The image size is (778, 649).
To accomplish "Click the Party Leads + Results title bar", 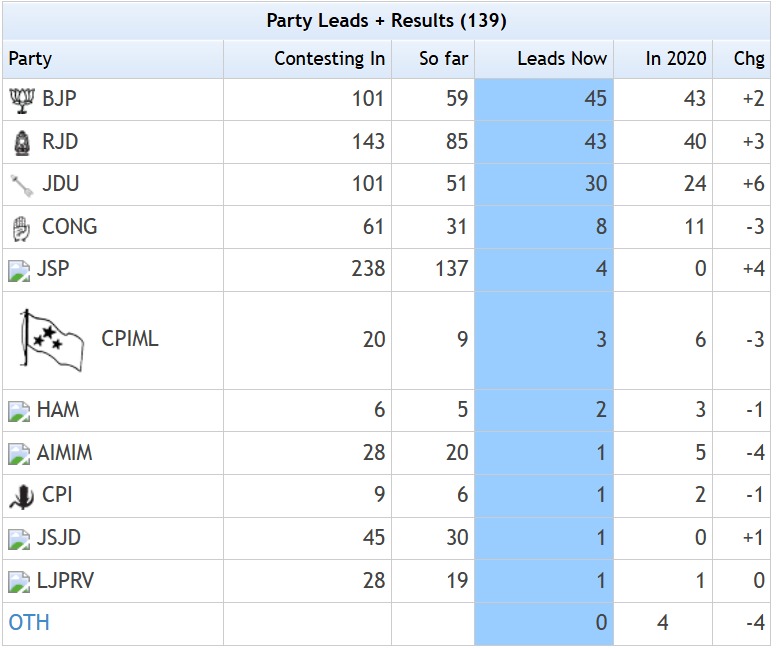I will (386, 20).
